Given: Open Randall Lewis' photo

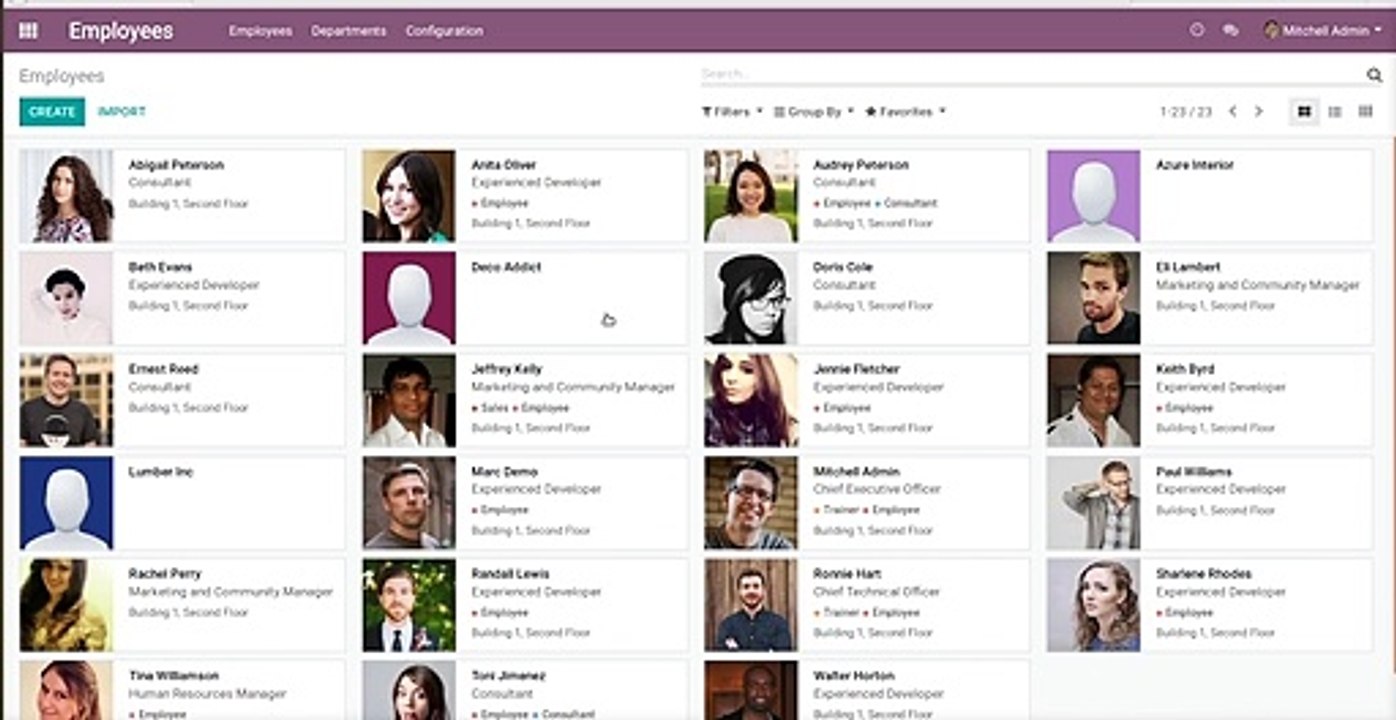Looking at the screenshot, I should 409,605.
